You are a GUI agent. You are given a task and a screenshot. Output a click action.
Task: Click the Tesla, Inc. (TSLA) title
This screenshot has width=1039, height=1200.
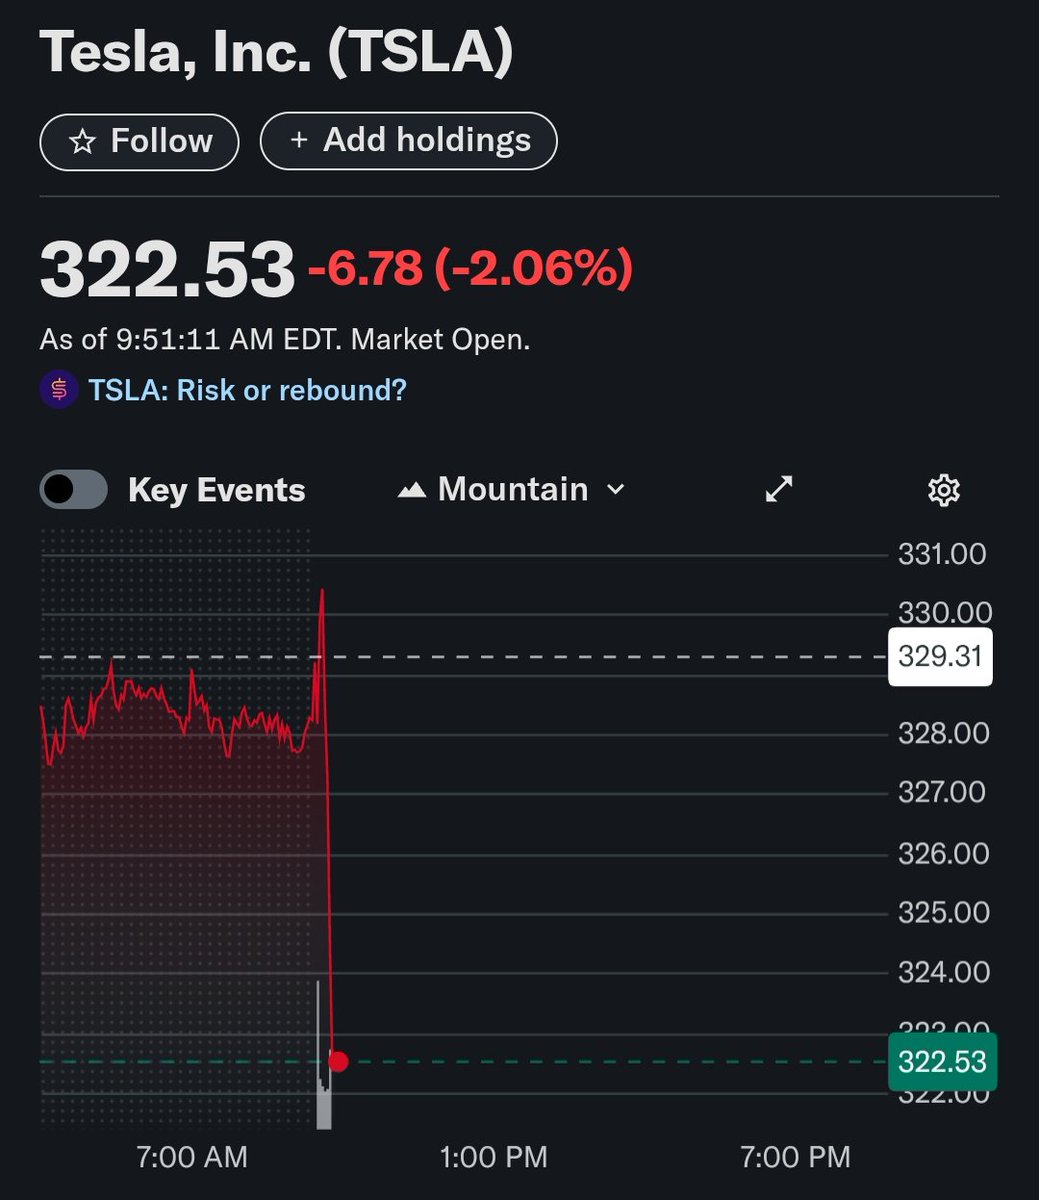click(x=276, y=53)
